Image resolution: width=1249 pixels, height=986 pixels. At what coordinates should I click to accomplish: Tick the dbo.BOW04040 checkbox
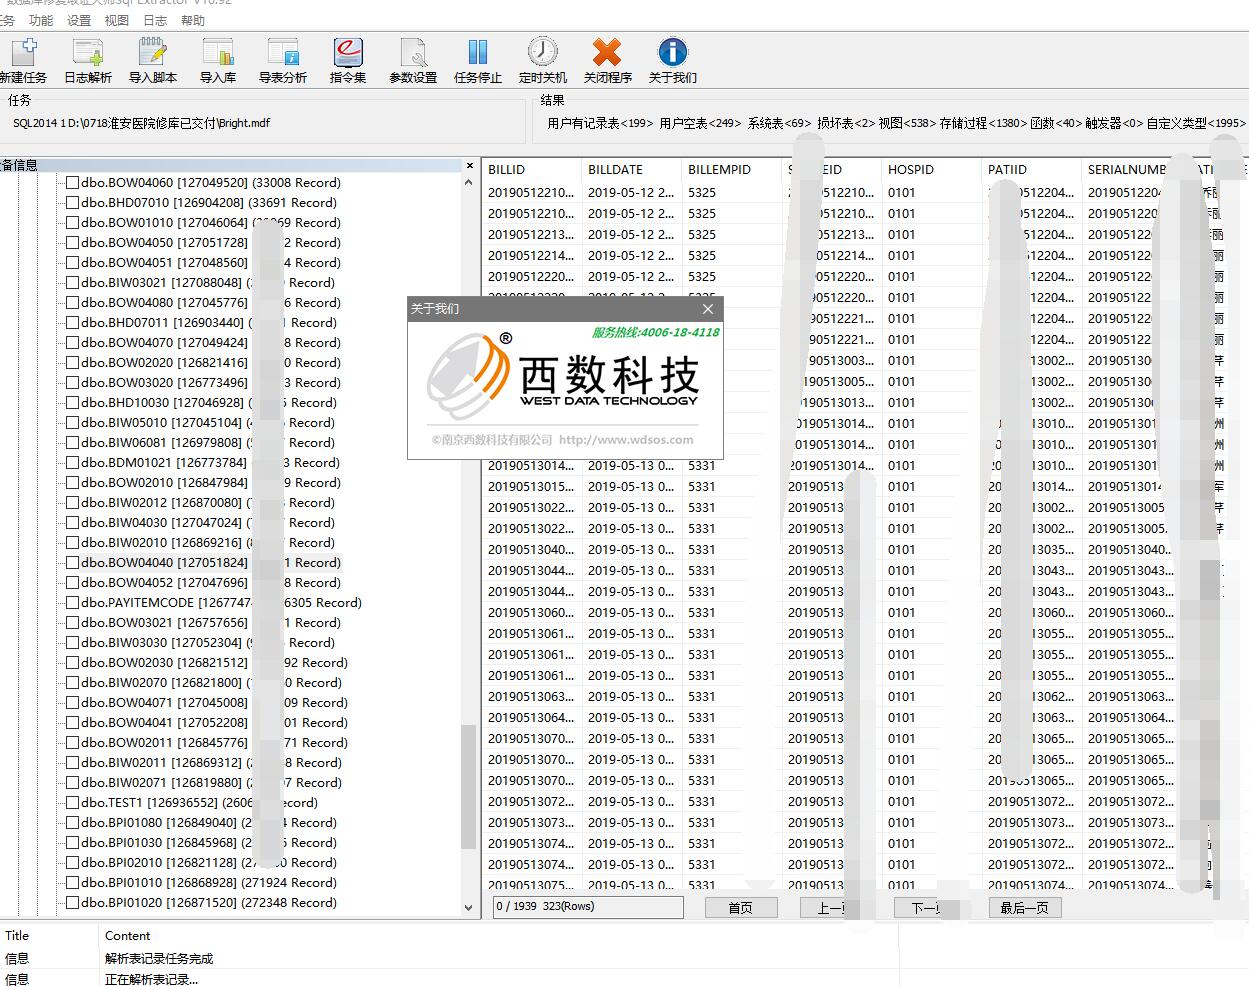pyautogui.click(x=72, y=563)
